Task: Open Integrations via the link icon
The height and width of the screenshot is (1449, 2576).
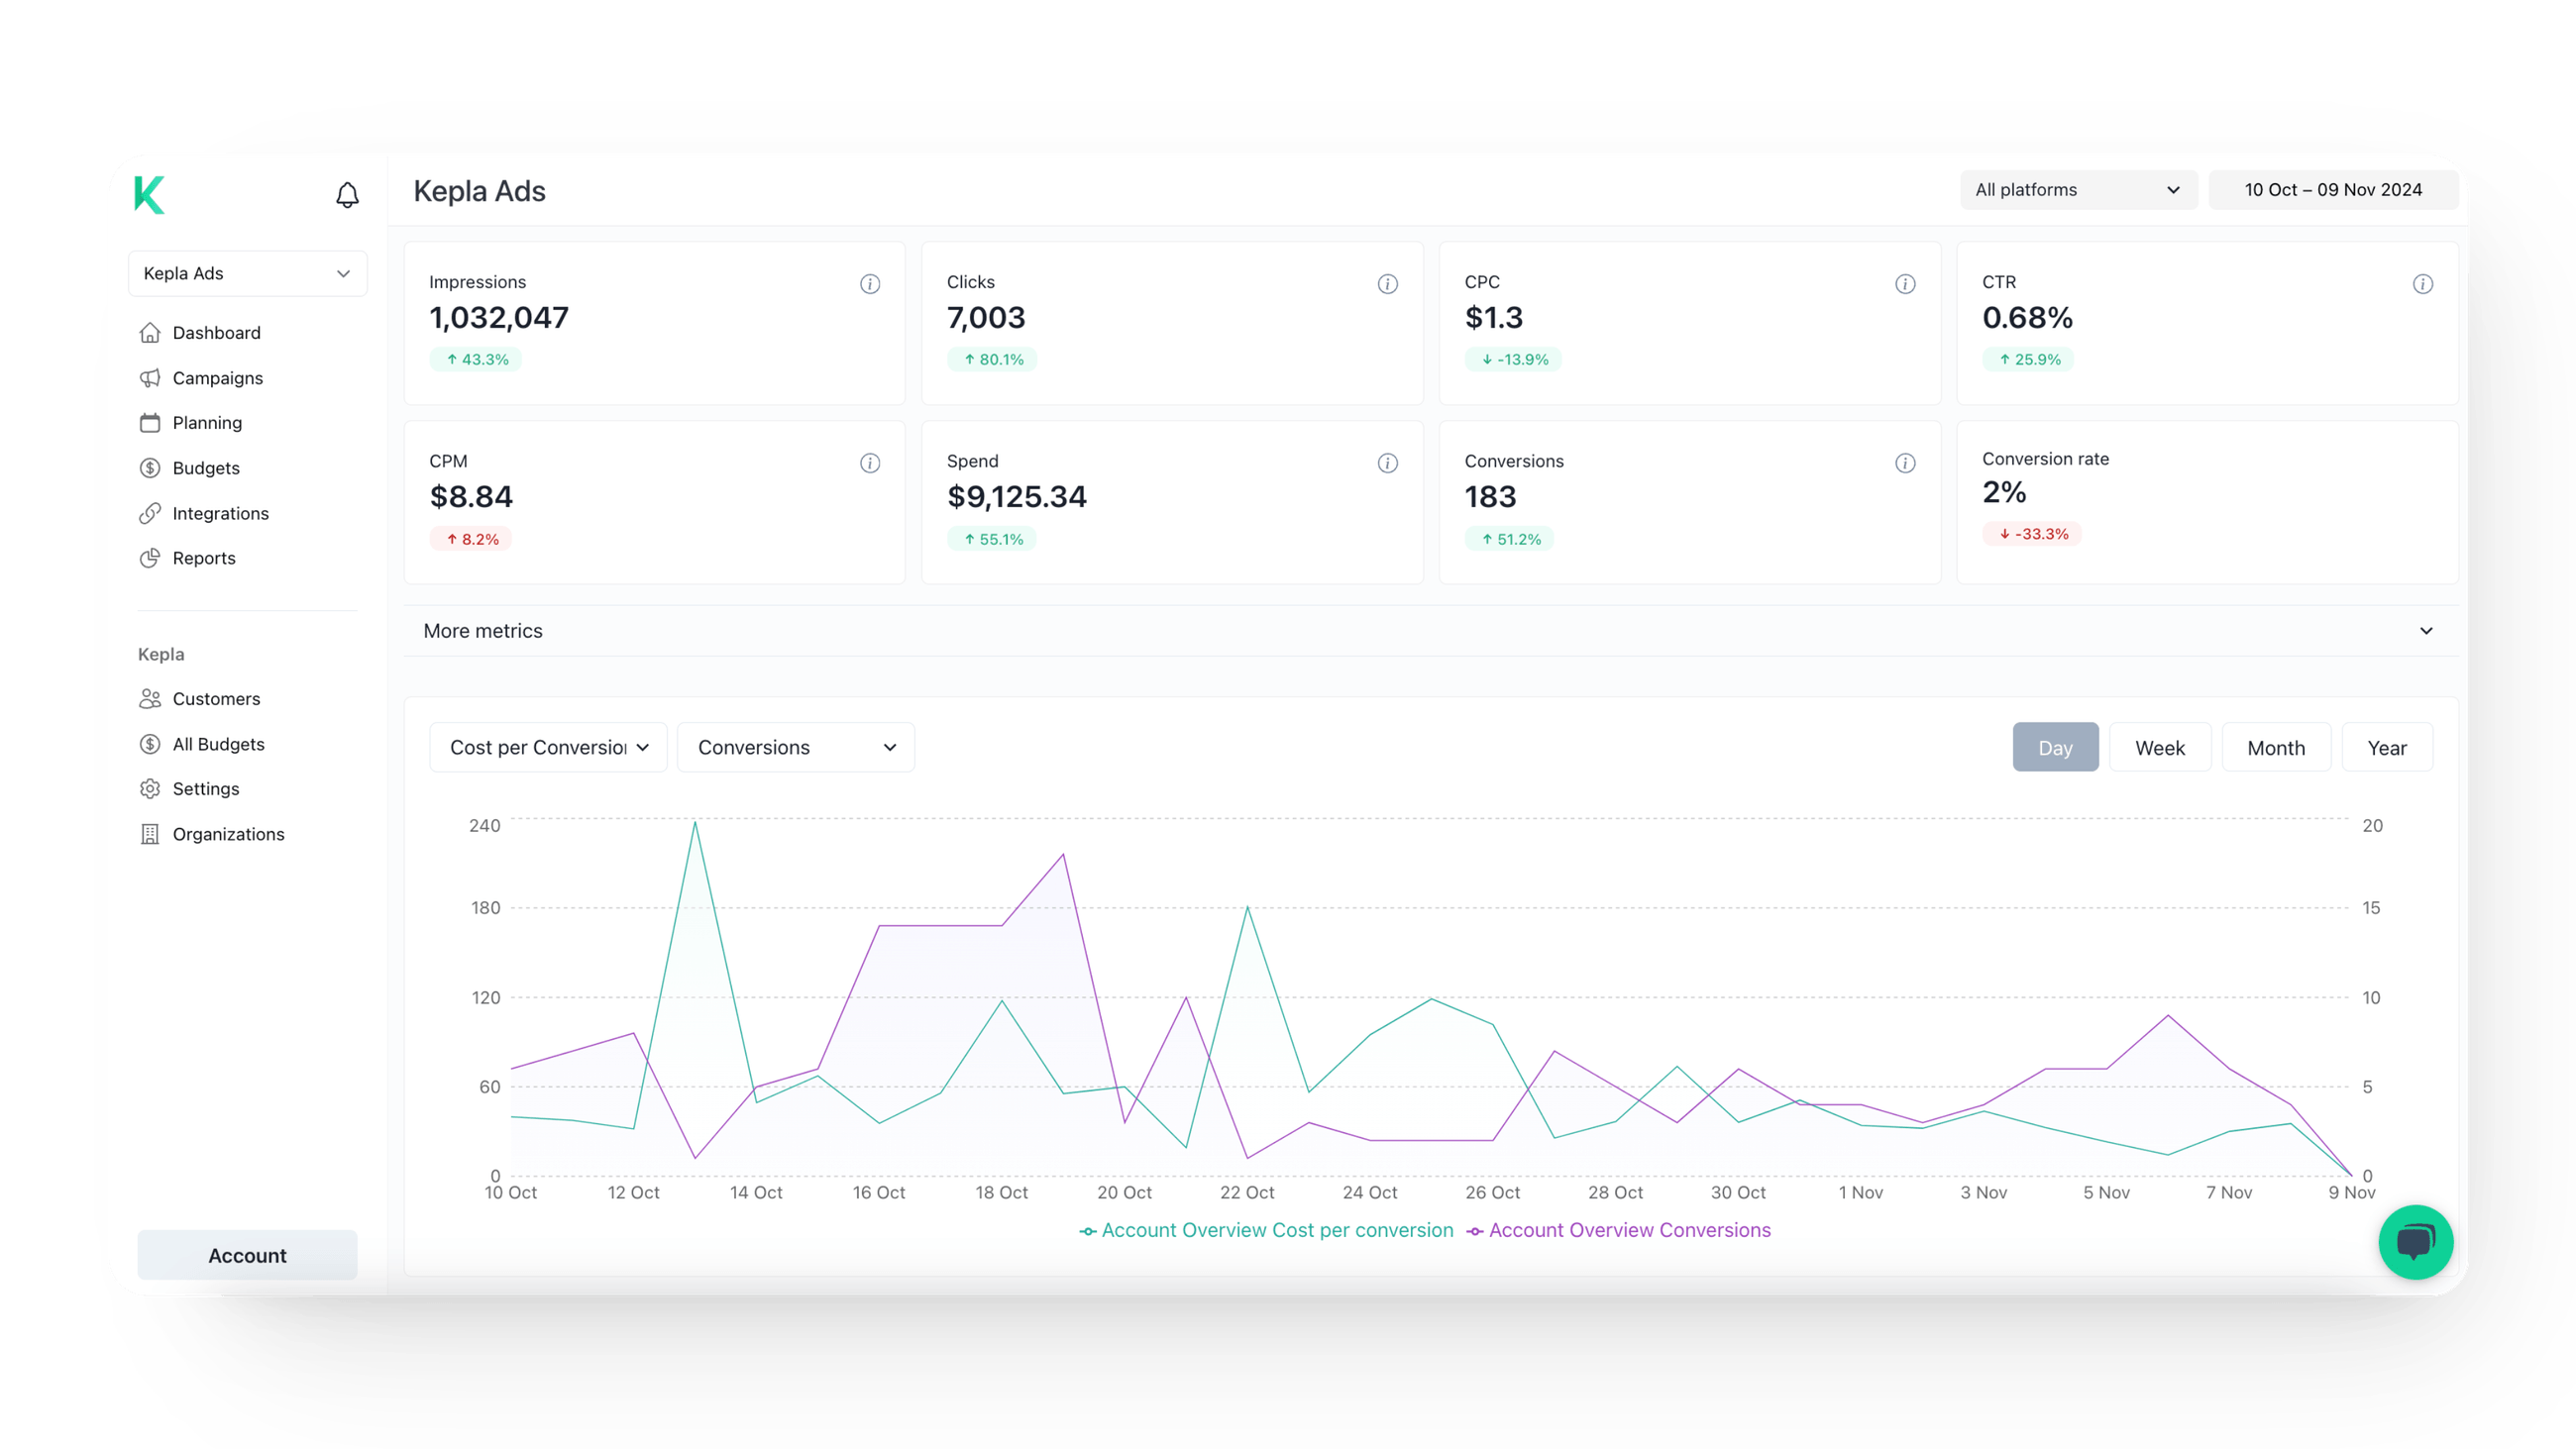Action: (150, 513)
